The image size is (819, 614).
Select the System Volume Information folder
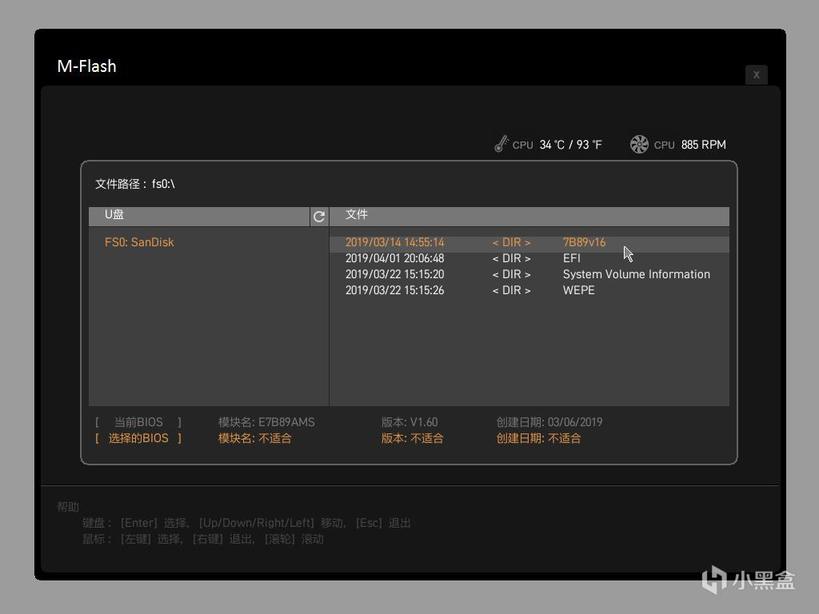pyautogui.click(x=636, y=275)
